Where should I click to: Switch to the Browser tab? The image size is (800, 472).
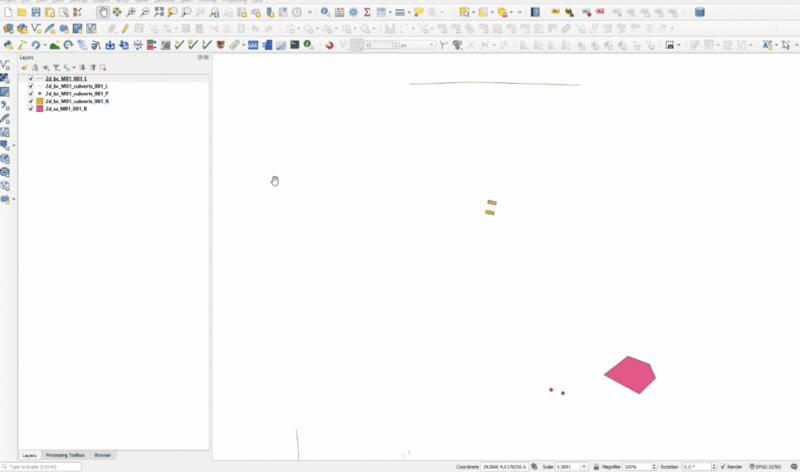(103, 455)
